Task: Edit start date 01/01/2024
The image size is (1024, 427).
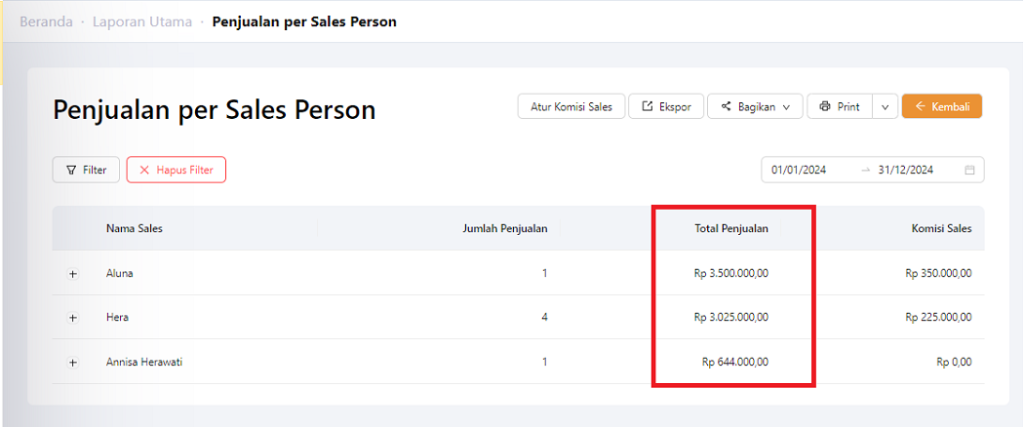Action: point(799,170)
